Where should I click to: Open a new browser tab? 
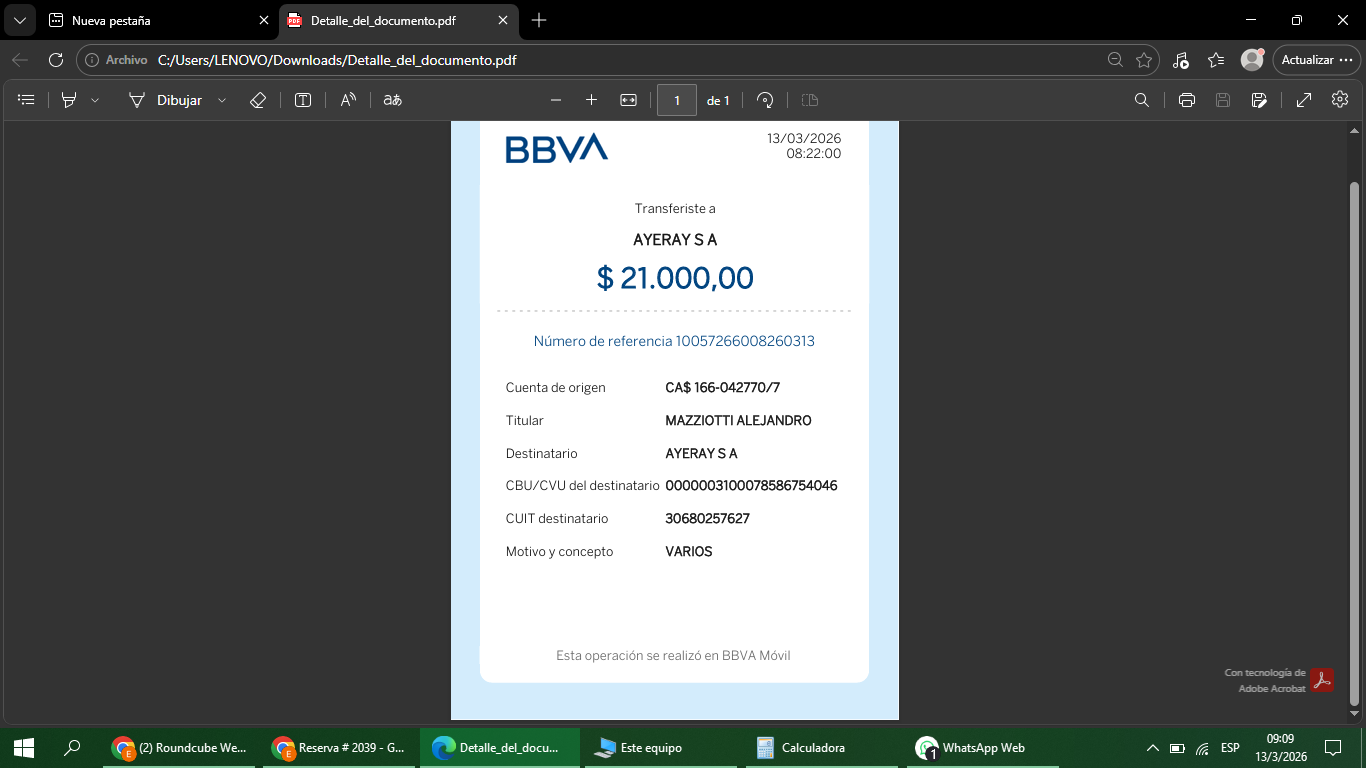tap(539, 20)
